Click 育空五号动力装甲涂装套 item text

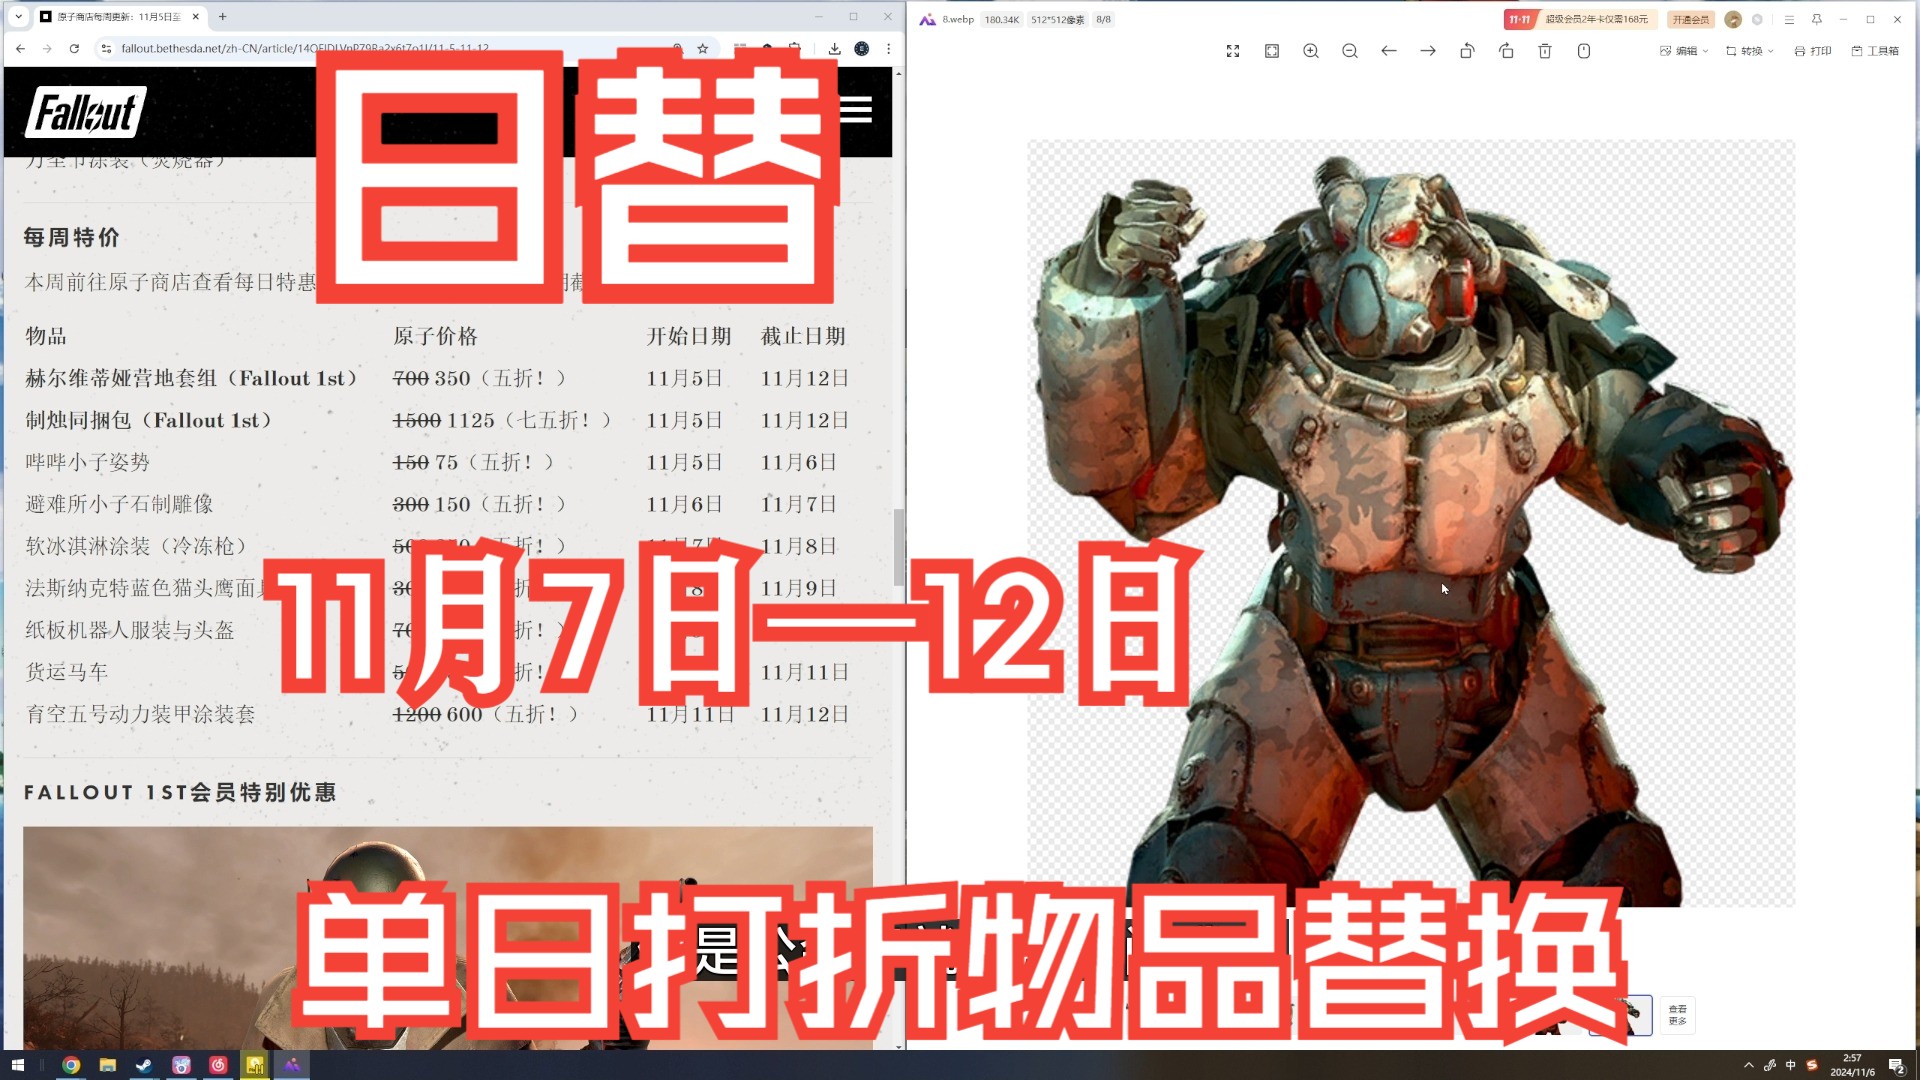coord(140,714)
